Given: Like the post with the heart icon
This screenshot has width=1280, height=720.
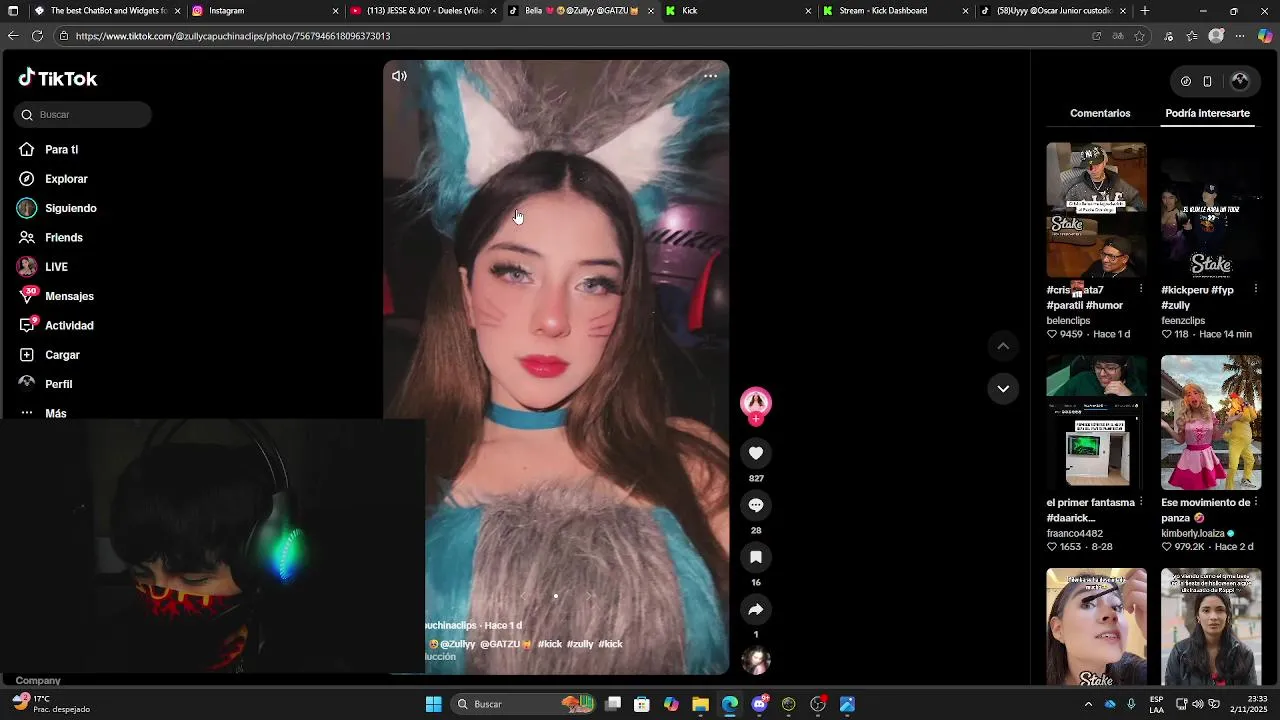Looking at the screenshot, I should tap(756, 453).
